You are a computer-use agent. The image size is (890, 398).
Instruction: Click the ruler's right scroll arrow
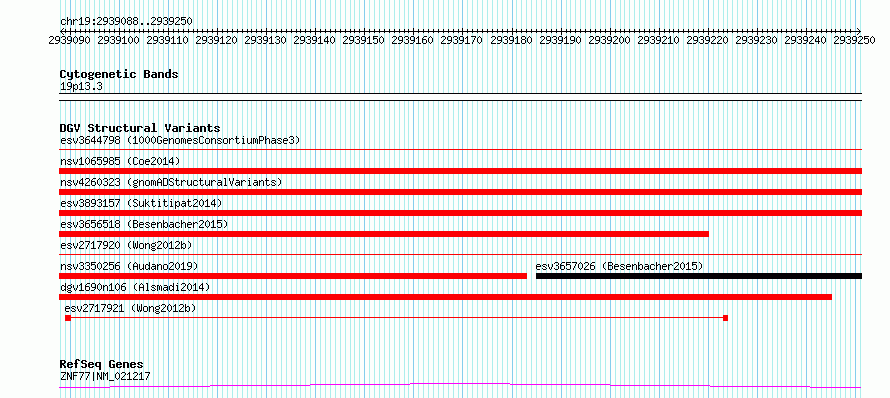tap(859, 31)
